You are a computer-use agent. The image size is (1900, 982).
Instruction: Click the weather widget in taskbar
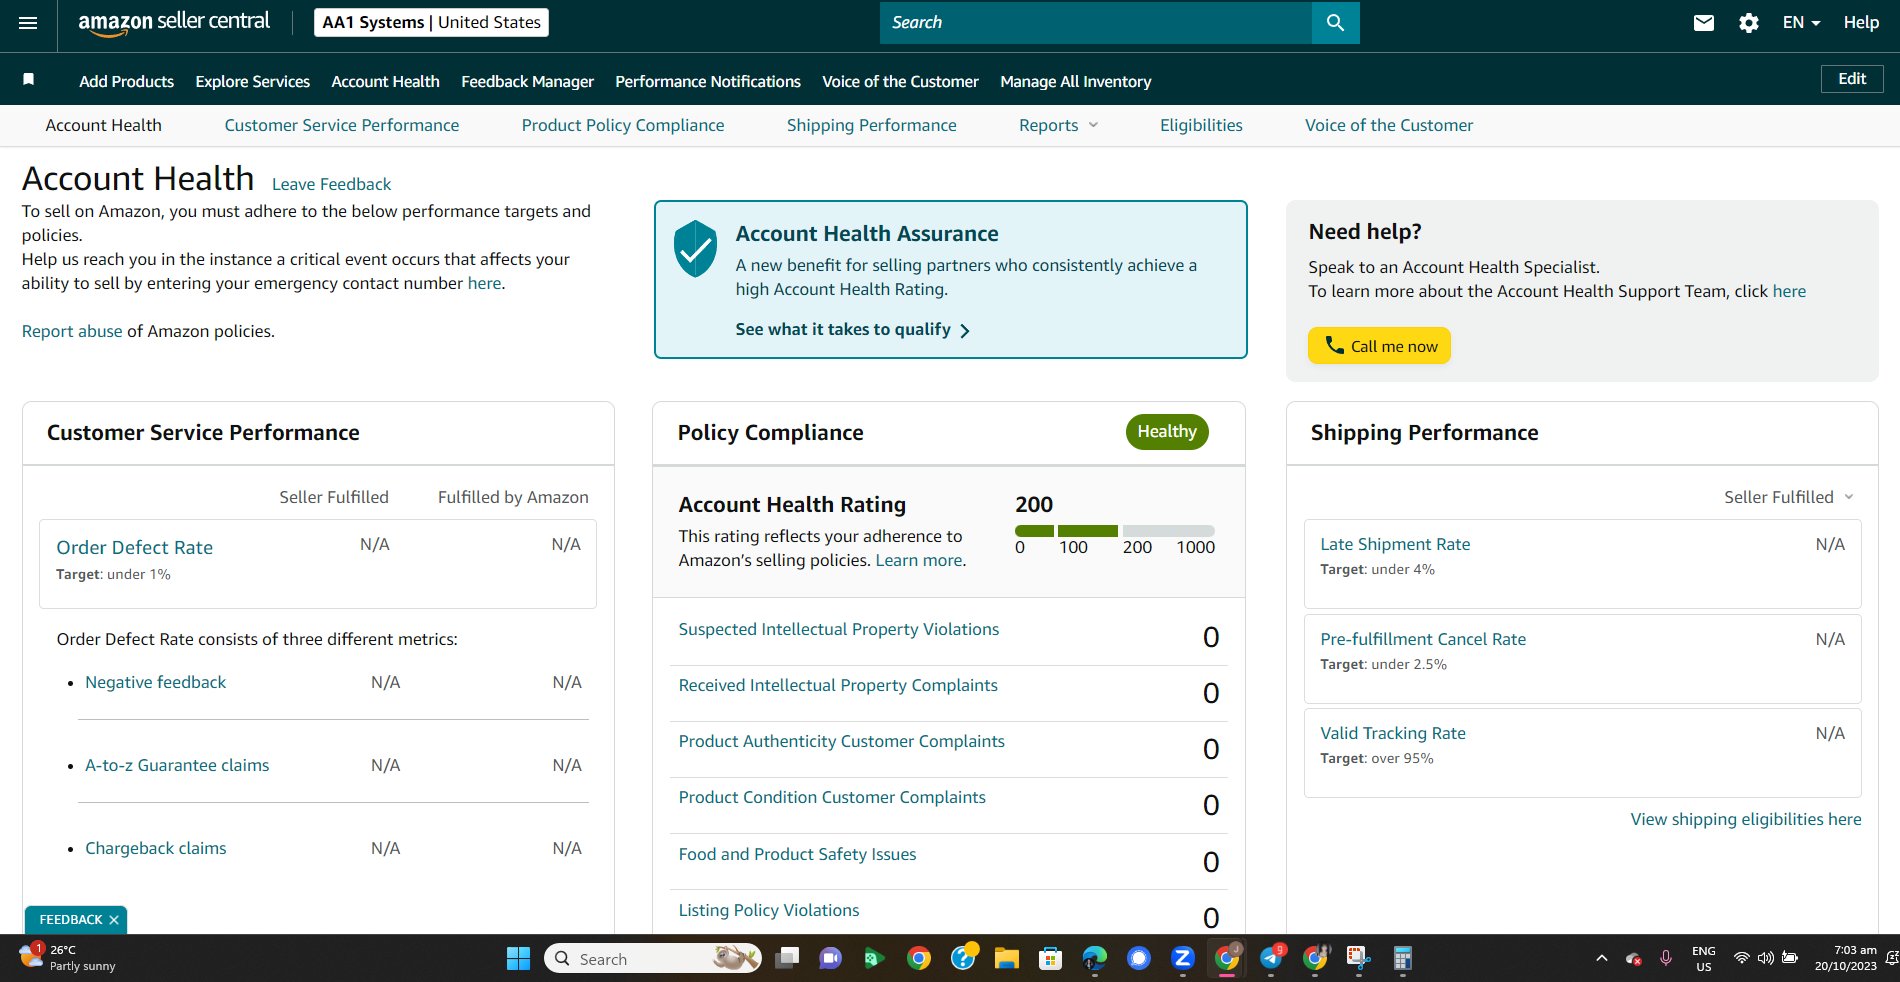tap(68, 958)
